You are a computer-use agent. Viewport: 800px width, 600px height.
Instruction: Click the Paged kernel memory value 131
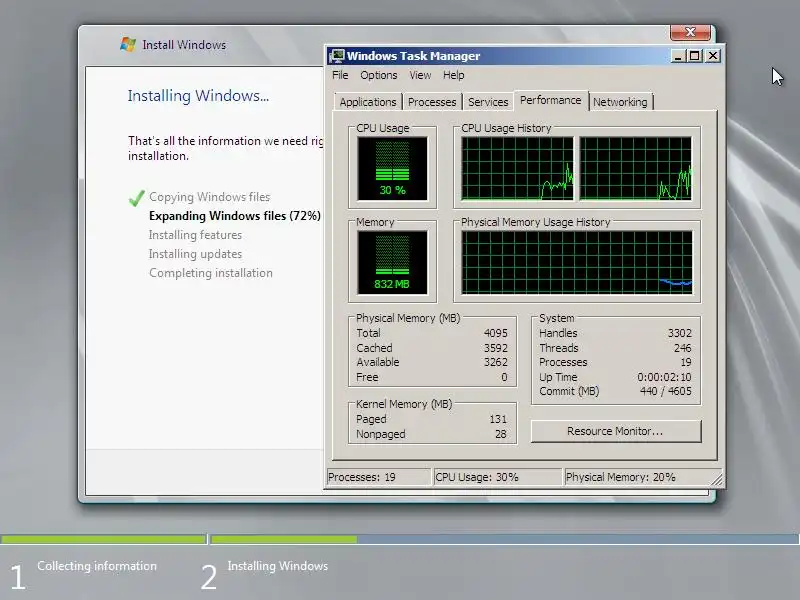[x=498, y=419]
